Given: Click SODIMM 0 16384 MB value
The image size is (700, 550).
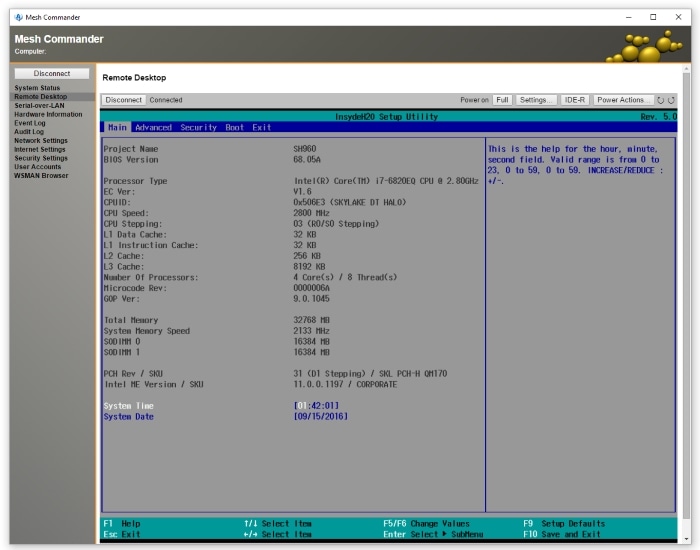Looking at the screenshot, I should click(311, 342).
